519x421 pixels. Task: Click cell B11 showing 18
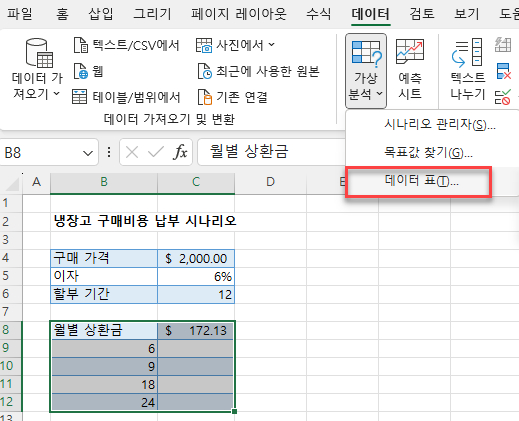104,384
